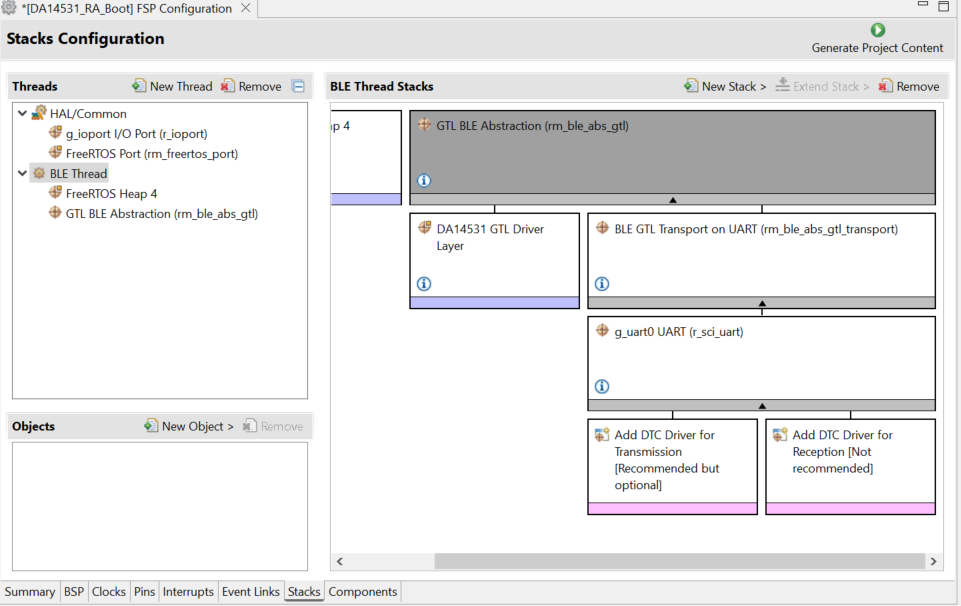Click the FSP Configuration editor gear icon

(9, 8)
